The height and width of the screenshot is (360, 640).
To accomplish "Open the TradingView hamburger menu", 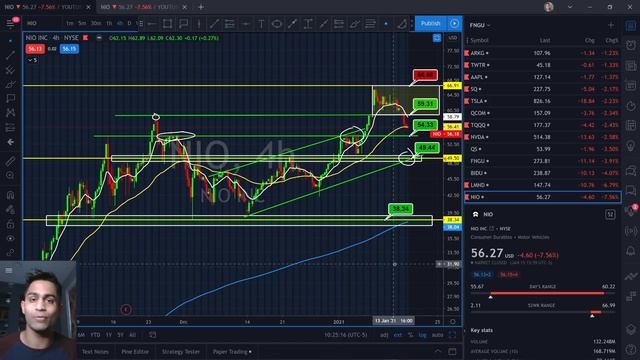I will pos(10,23).
